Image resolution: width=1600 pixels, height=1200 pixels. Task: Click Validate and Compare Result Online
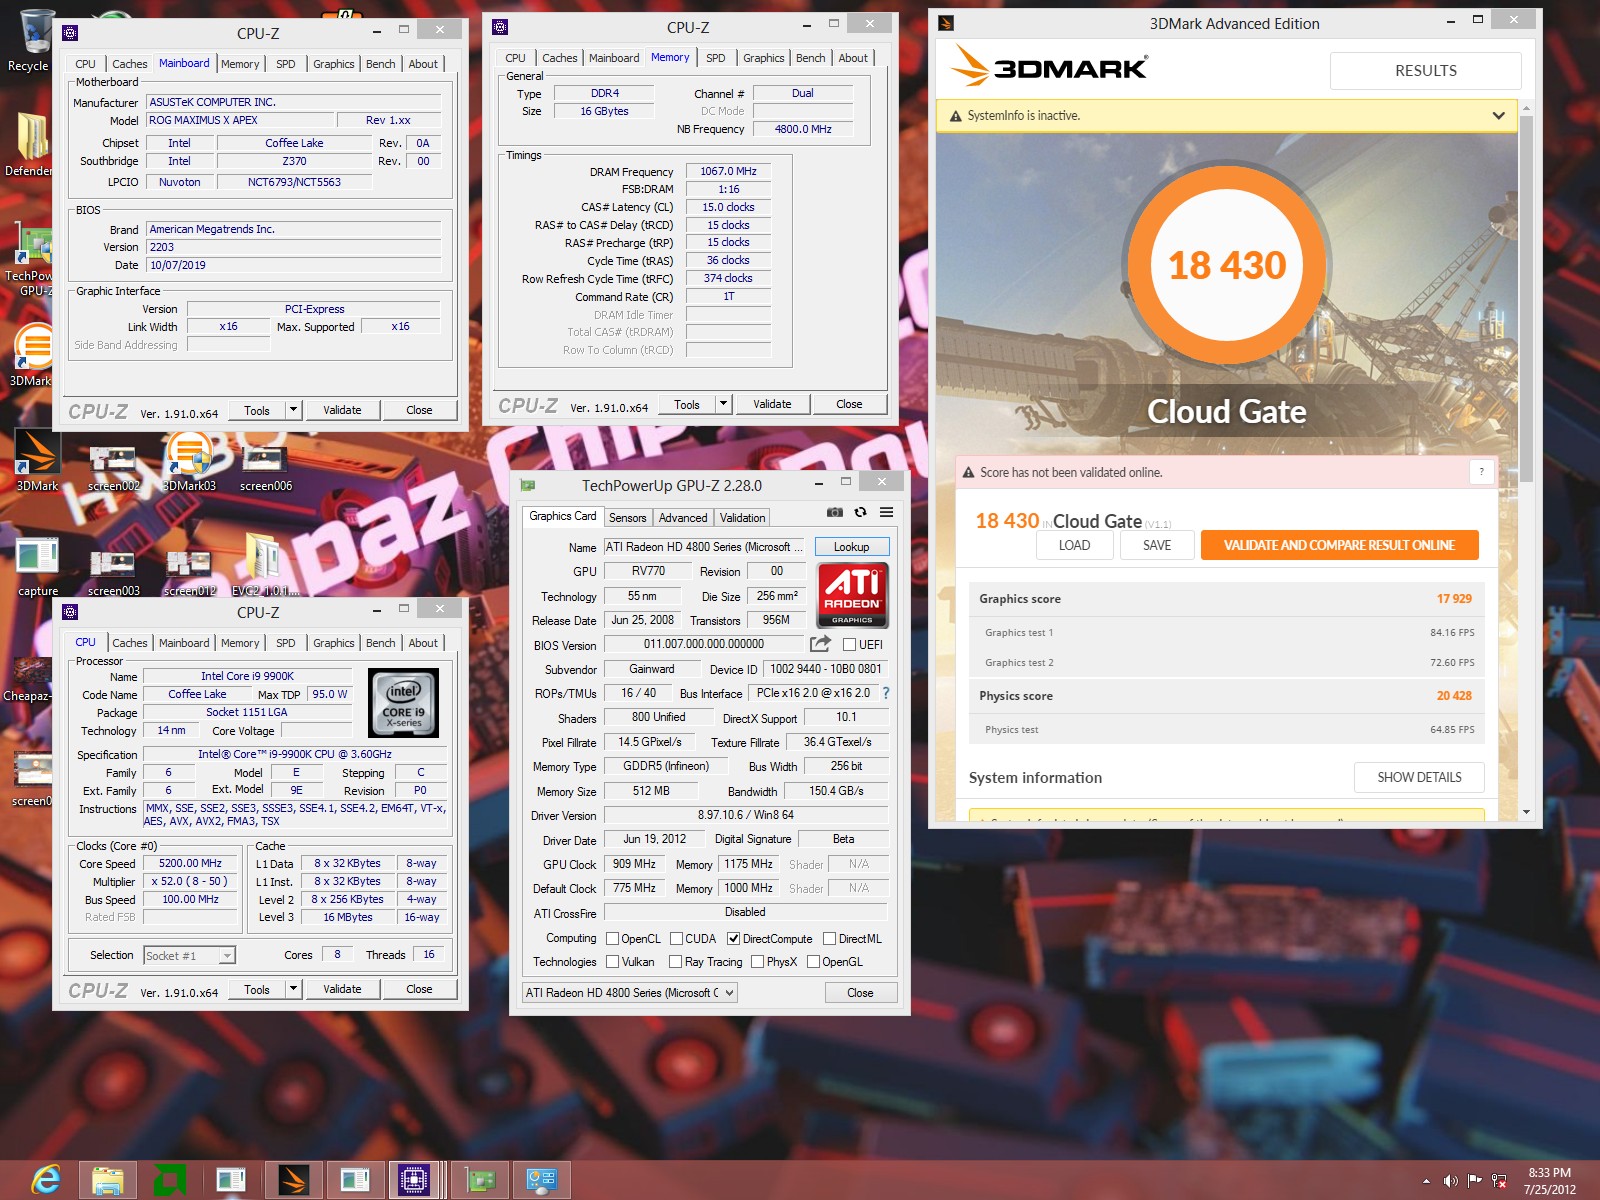point(1339,545)
